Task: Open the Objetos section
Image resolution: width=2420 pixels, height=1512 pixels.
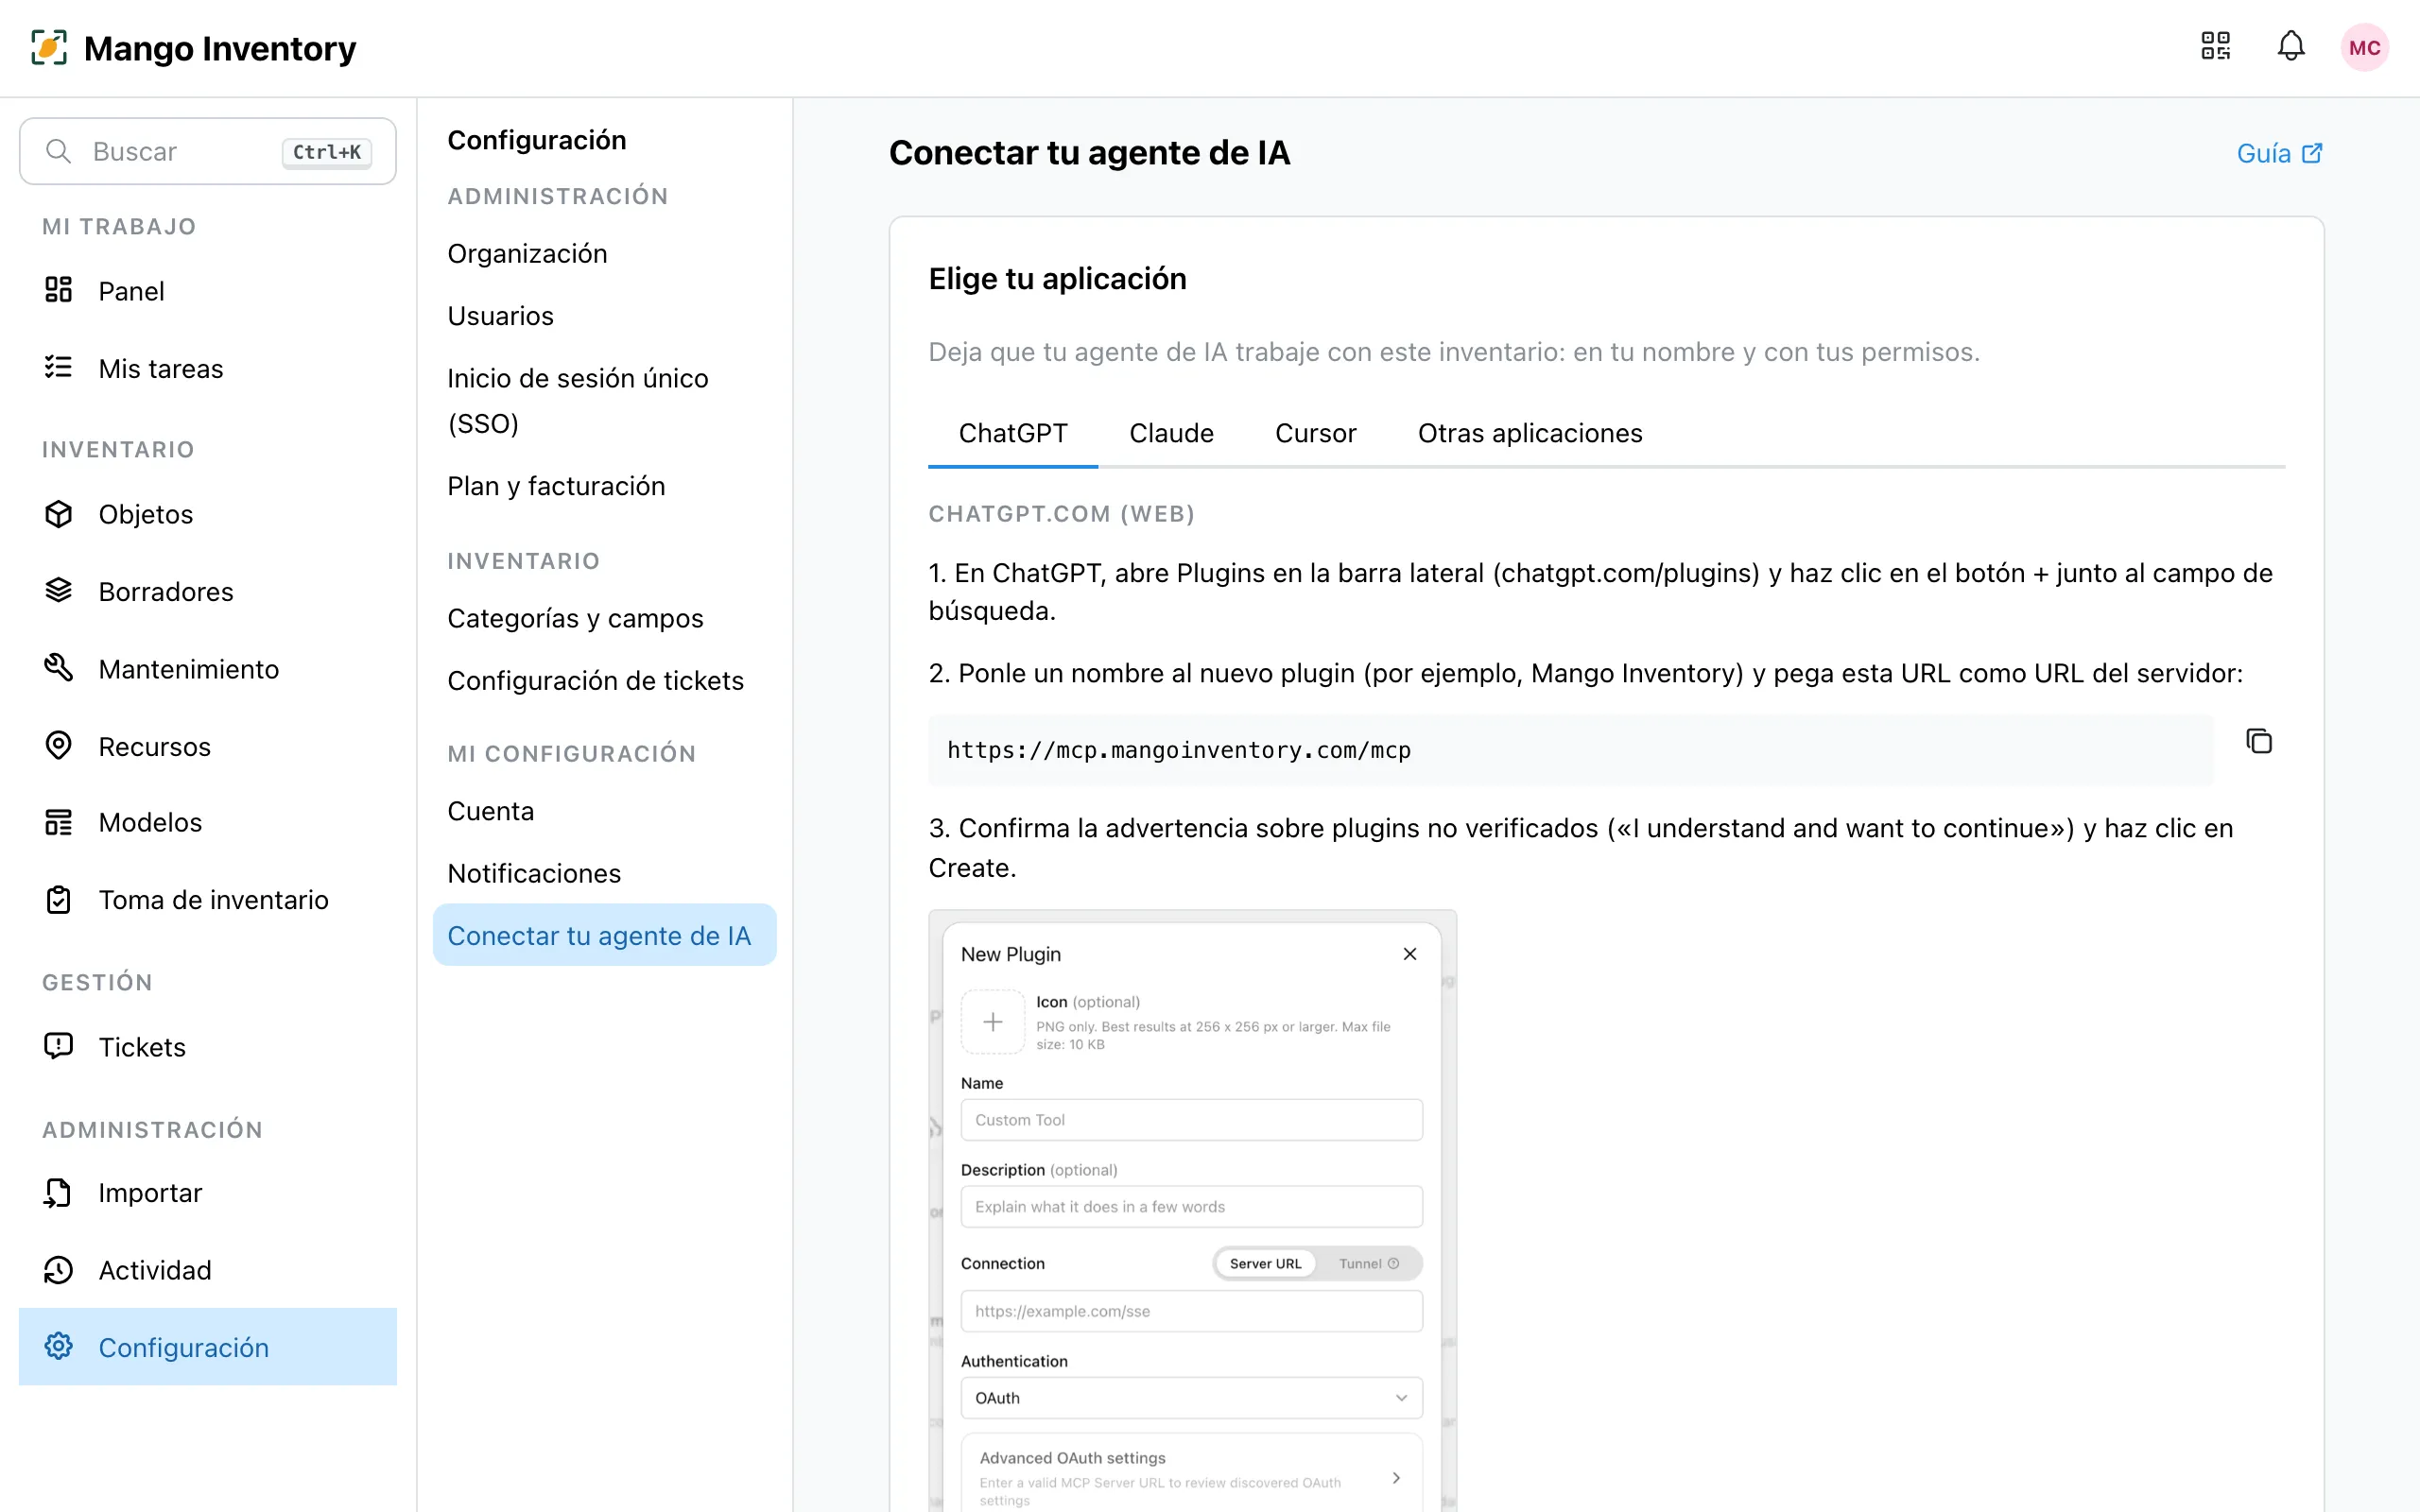Action: (x=208, y=514)
